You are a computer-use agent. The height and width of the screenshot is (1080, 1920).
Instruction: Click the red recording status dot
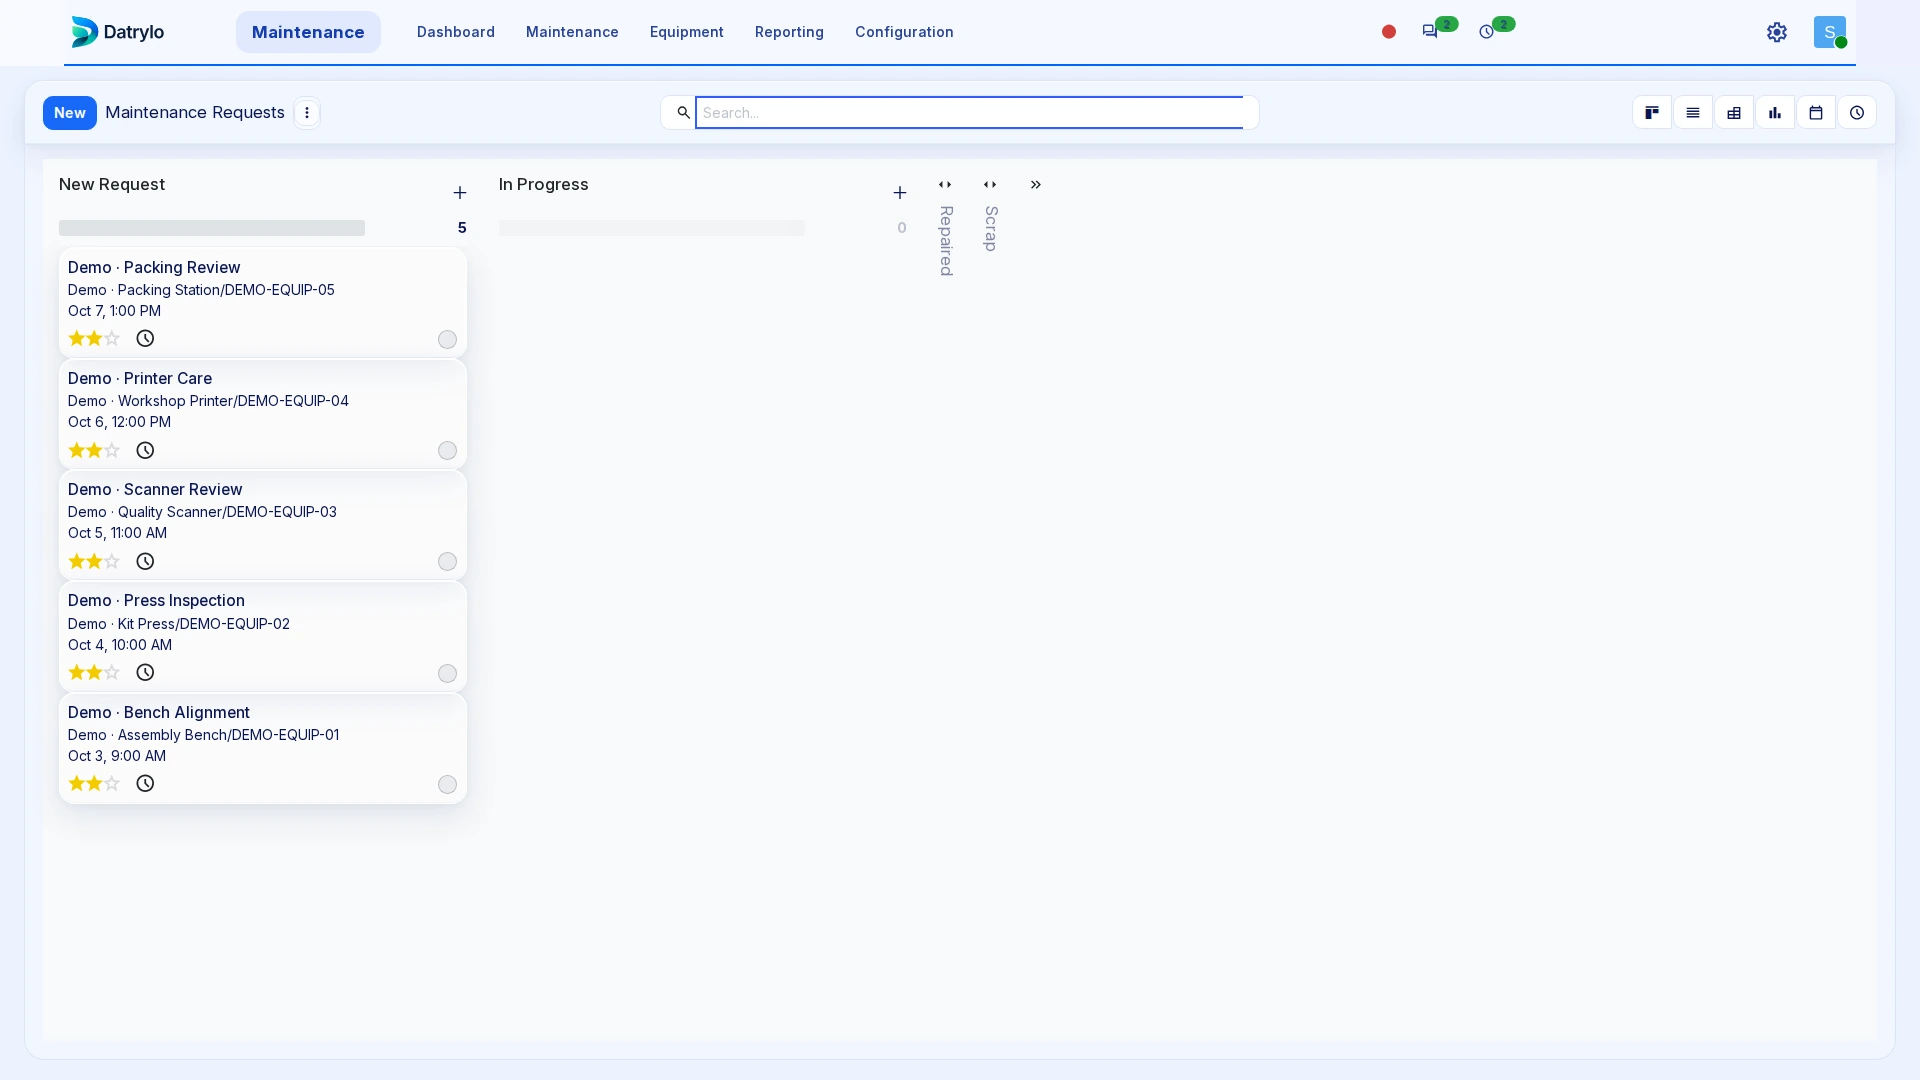[1389, 32]
